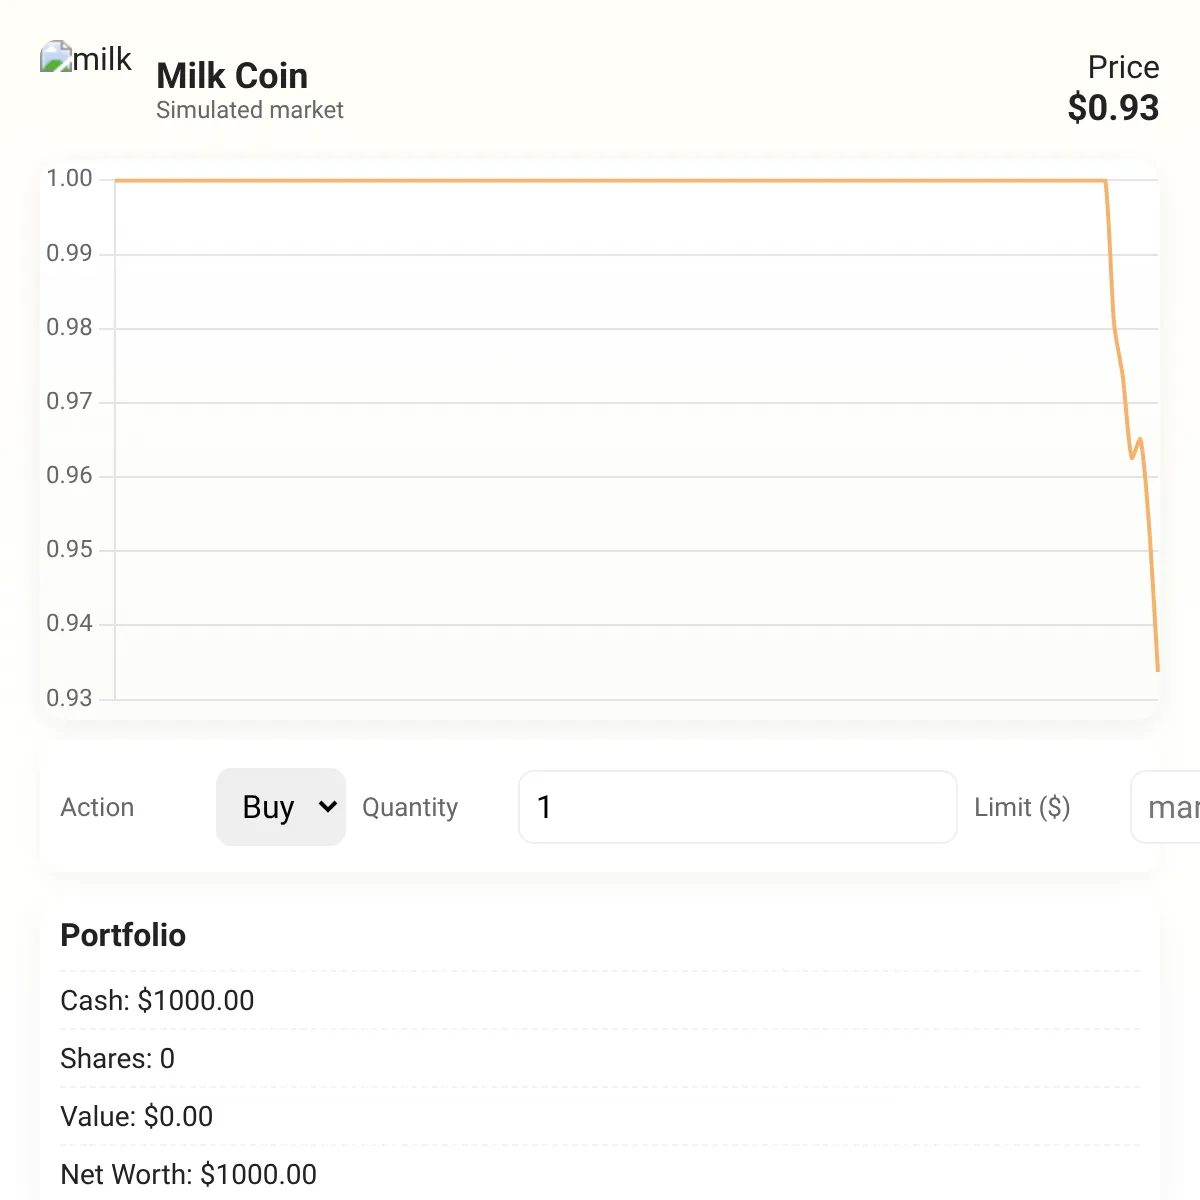Screen dimensions: 1200x1200
Task: Focus the Quantity input field
Action: pyautogui.click(x=738, y=807)
